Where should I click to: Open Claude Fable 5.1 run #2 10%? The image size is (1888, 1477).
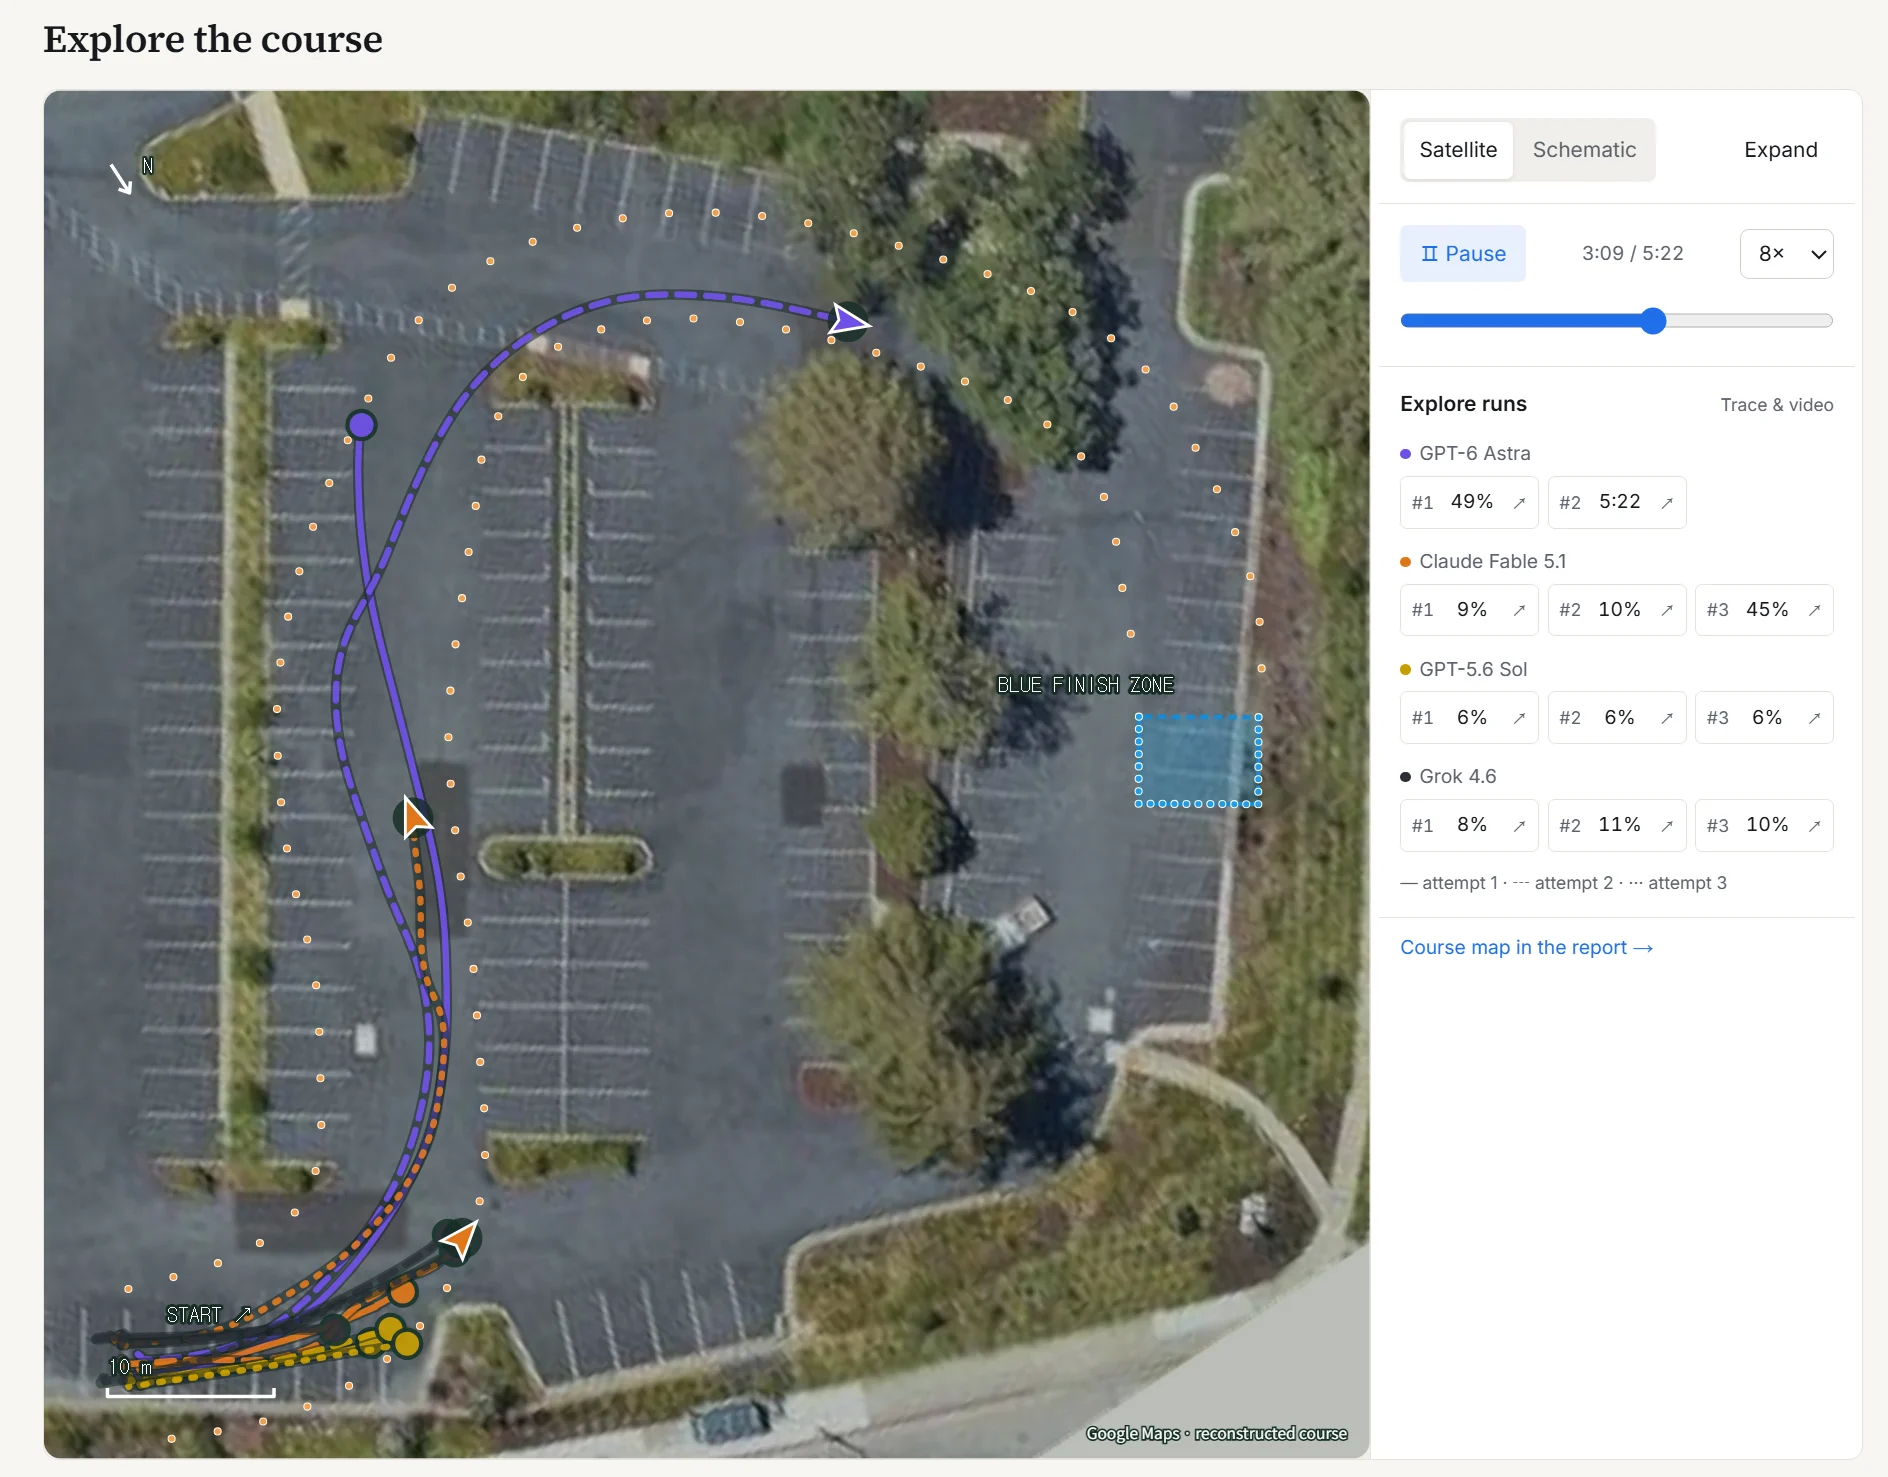pyautogui.click(x=1617, y=610)
